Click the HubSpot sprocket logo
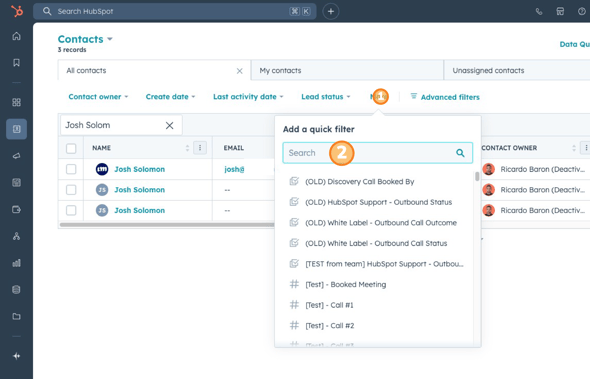The height and width of the screenshot is (379, 590). tap(17, 11)
